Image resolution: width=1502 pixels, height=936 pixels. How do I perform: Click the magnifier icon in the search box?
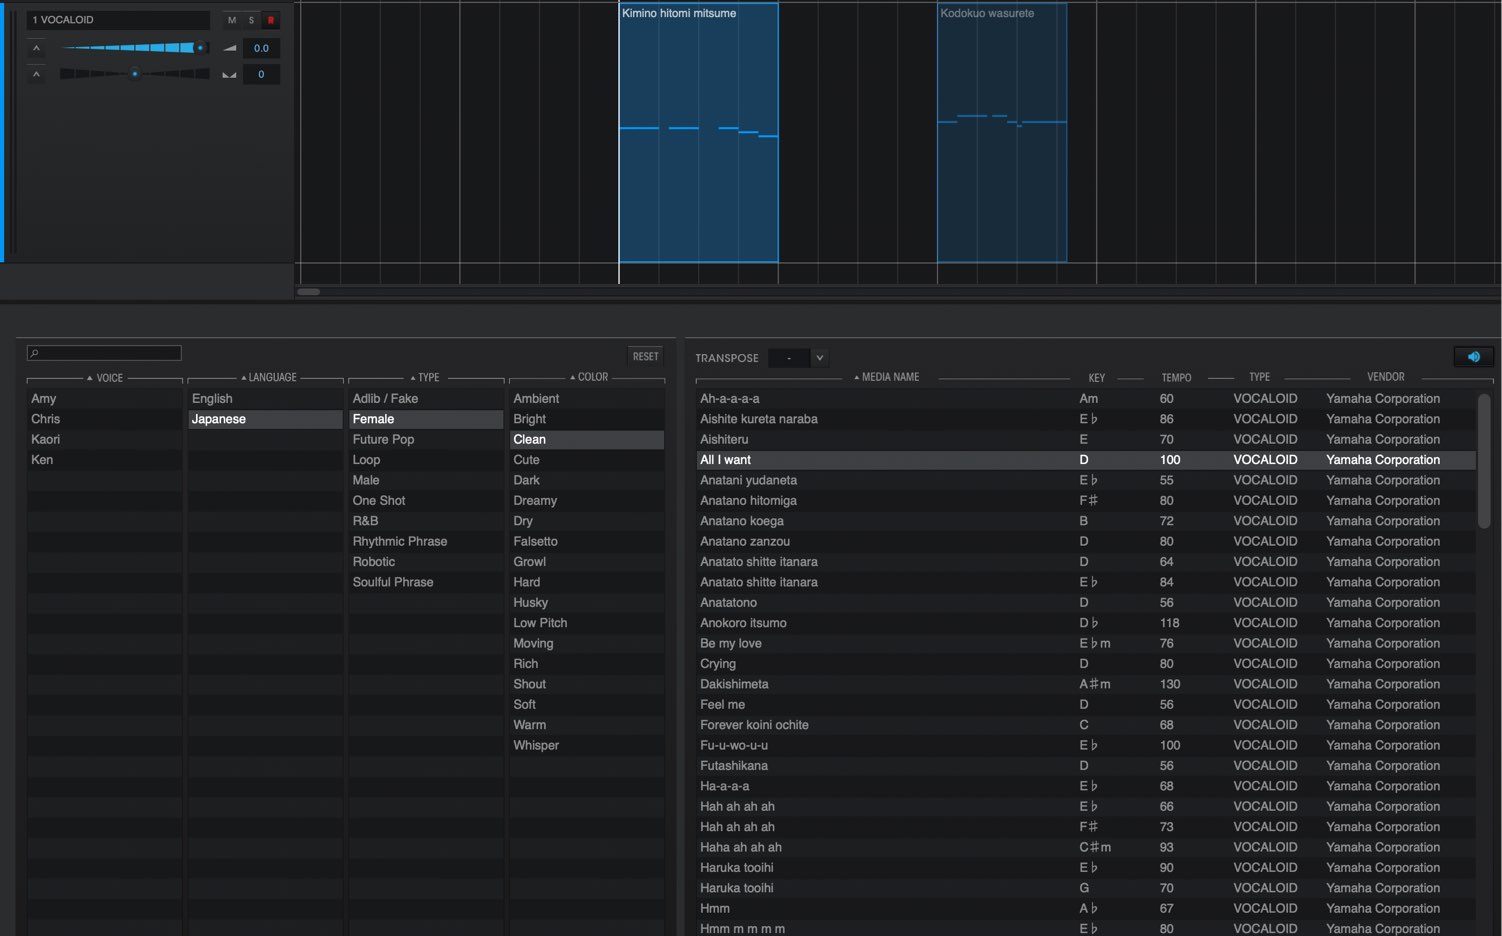point(34,353)
